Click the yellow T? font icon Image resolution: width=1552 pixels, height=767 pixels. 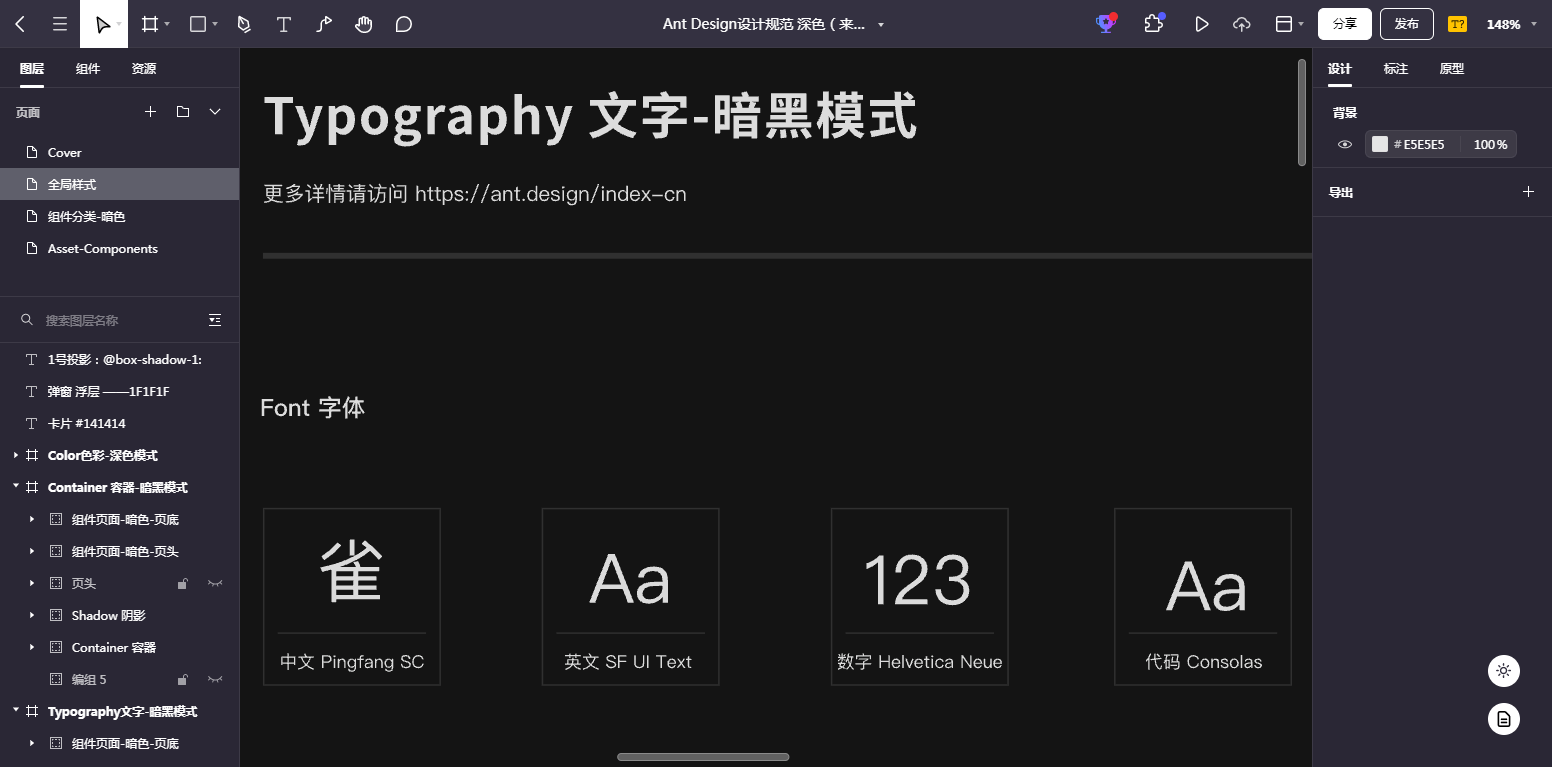[x=1458, y=24]
